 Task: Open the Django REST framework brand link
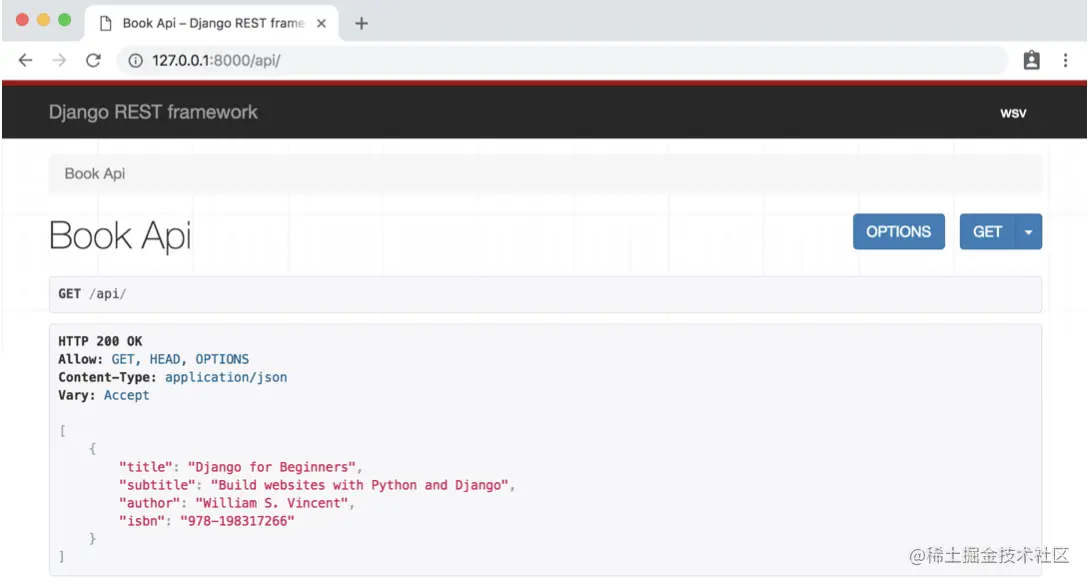click(x=153, y=112)
